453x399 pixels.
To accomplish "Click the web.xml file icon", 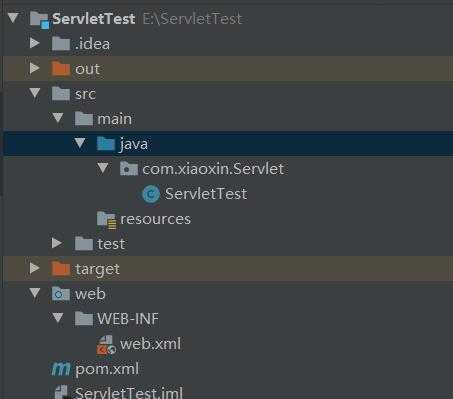I will (106, 345).
